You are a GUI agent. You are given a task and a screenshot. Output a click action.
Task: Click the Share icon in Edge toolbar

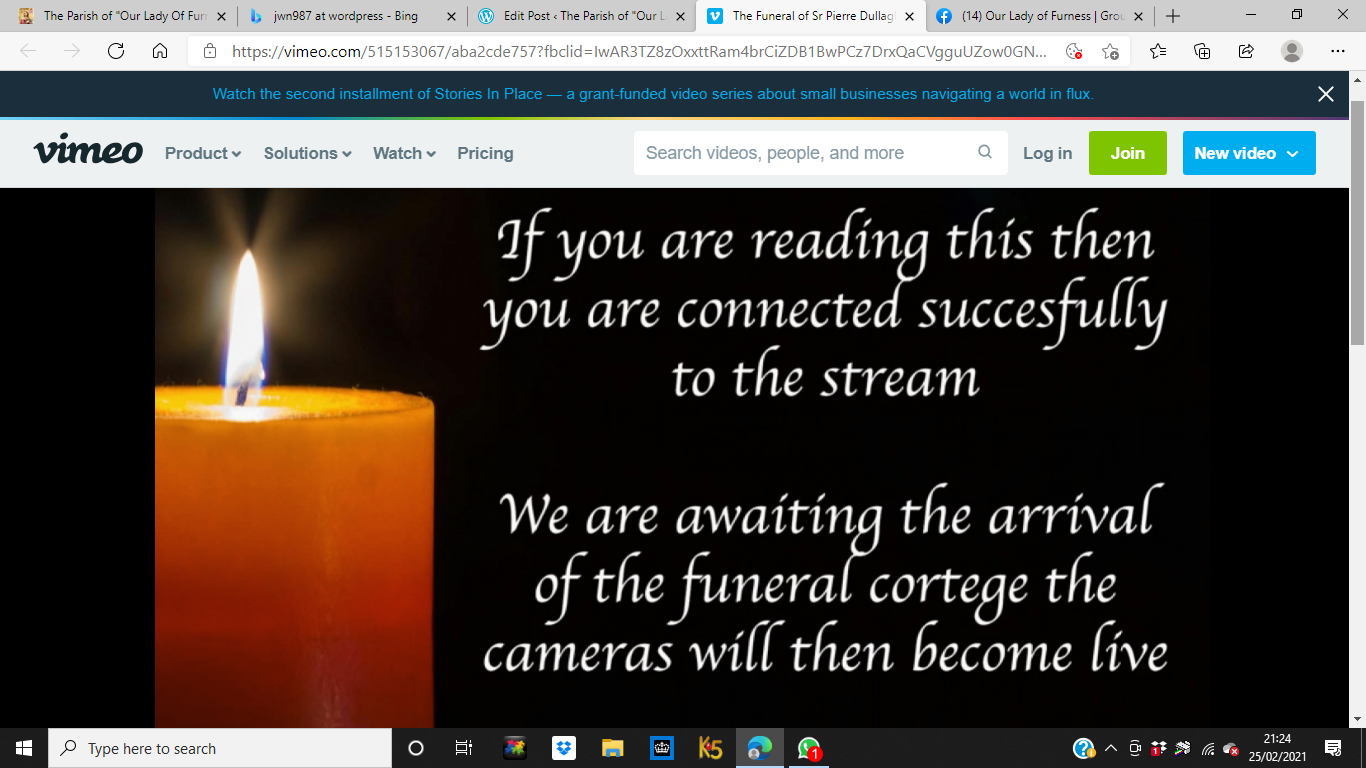click(x=1246, y=52)
